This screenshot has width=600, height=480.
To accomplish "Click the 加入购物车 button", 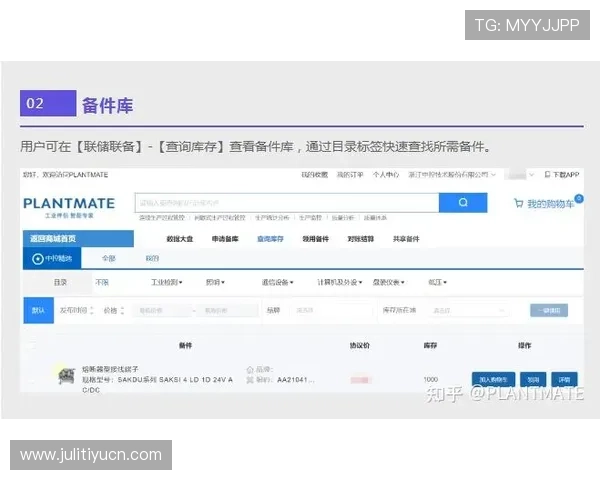I will (x=493, y=379).
